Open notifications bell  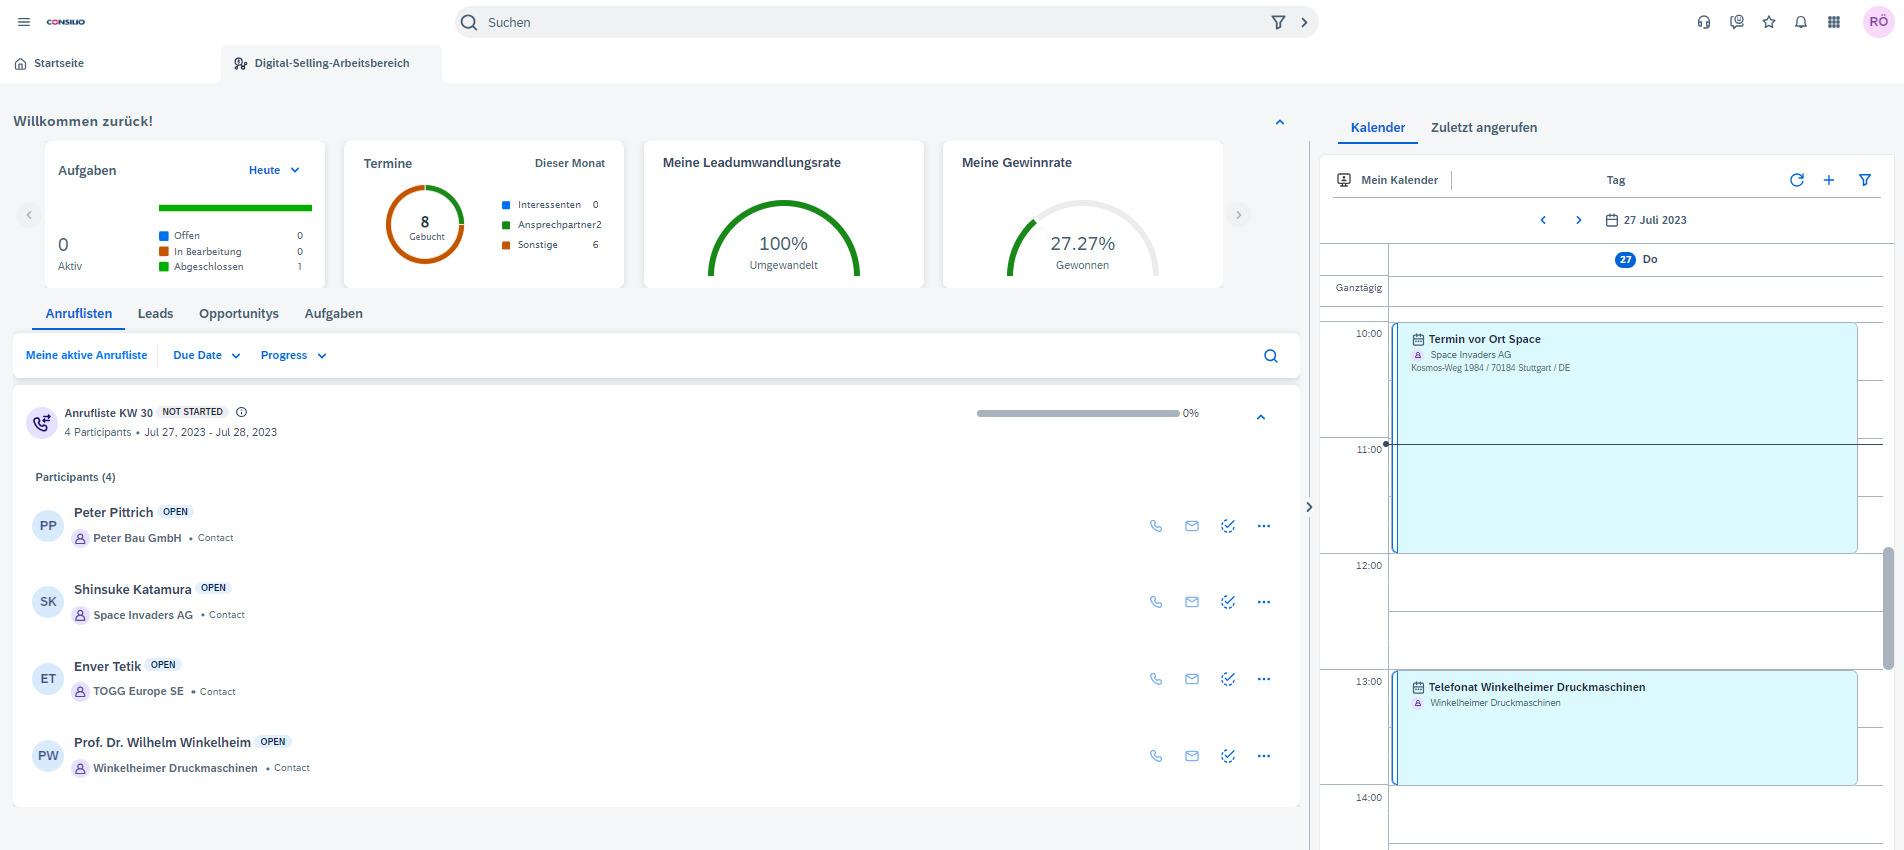[x=1801, y=22]
